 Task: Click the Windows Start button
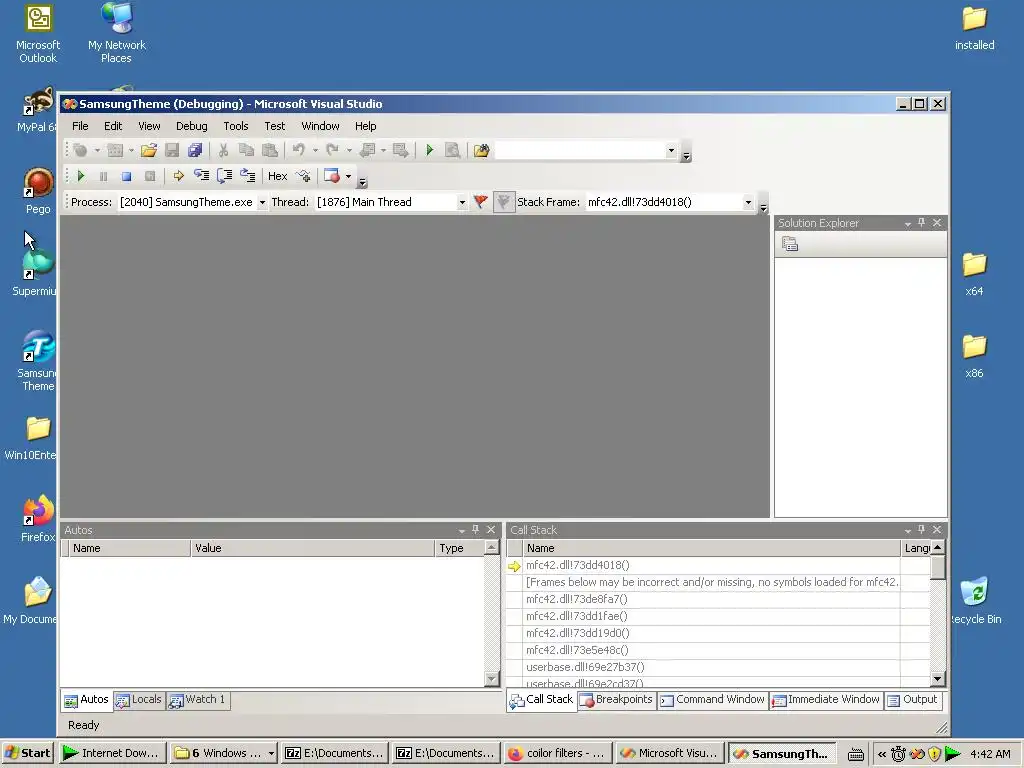click(x=28, y=754)
